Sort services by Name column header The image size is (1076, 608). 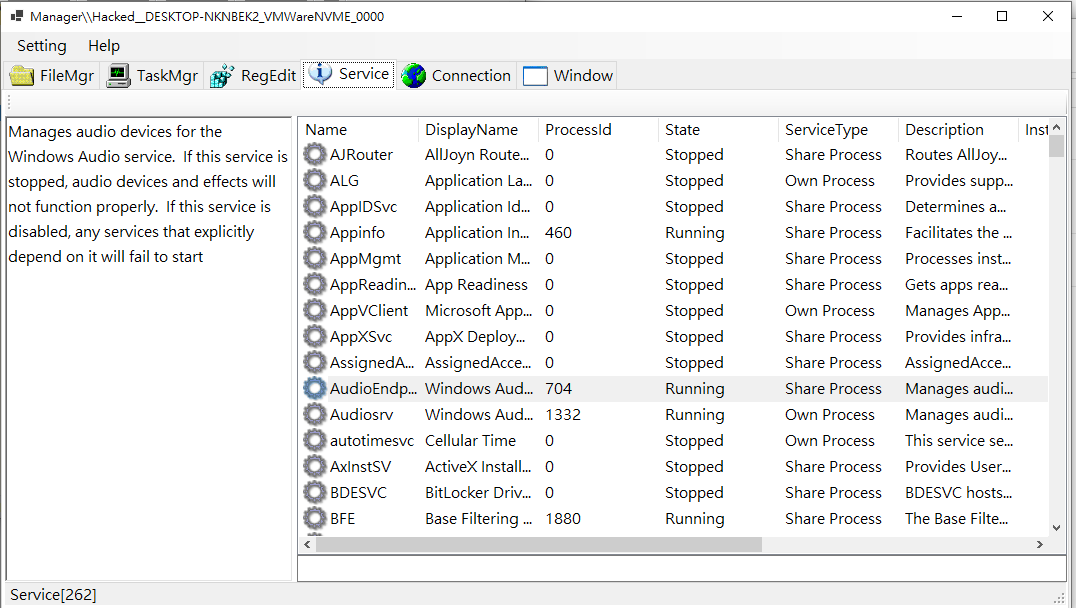tap(358, 130)
